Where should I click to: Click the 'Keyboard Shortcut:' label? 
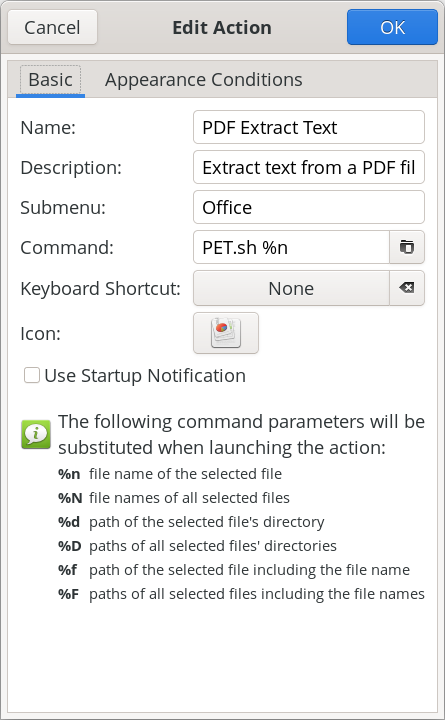click(x=101, y=289)
